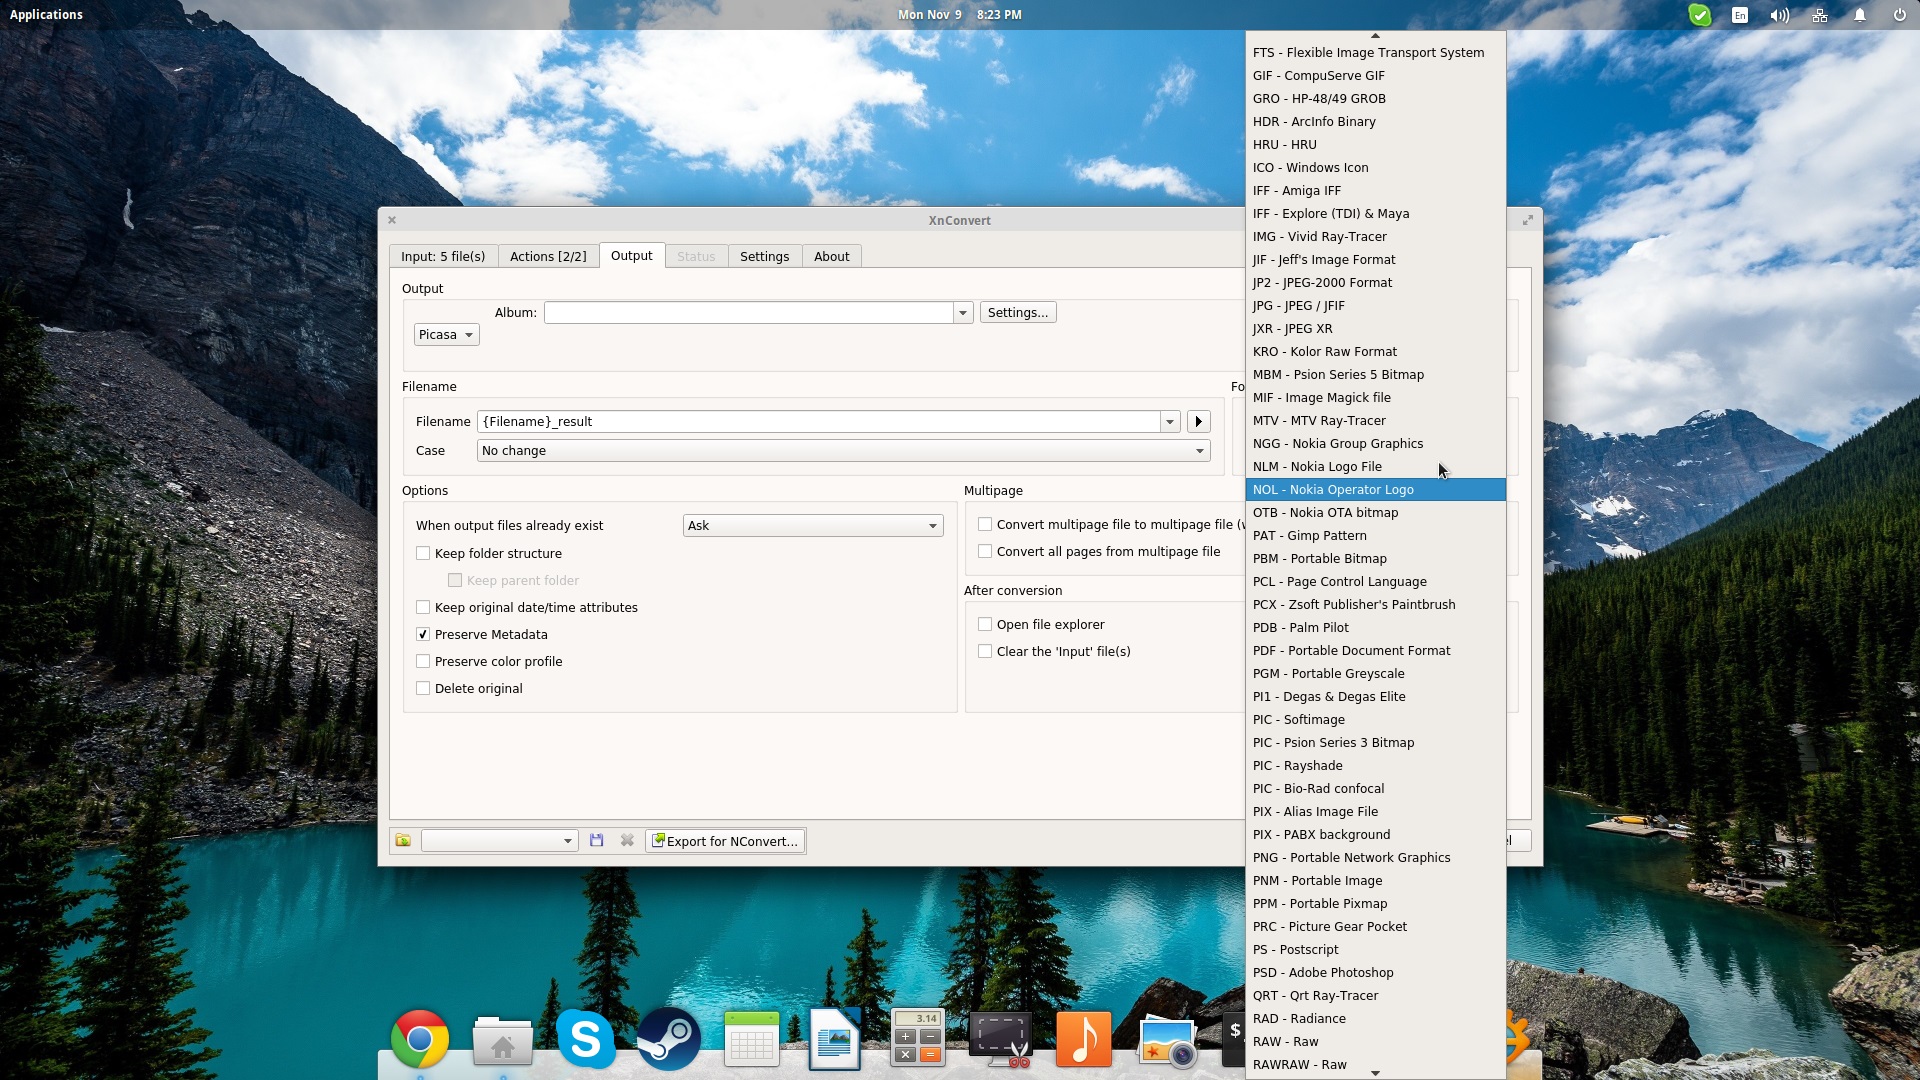Image resolution: width=1920 pixels, height=1080 pixels.
Task: Choose PDF - Portable Document Format
Action: point(1375,651)
